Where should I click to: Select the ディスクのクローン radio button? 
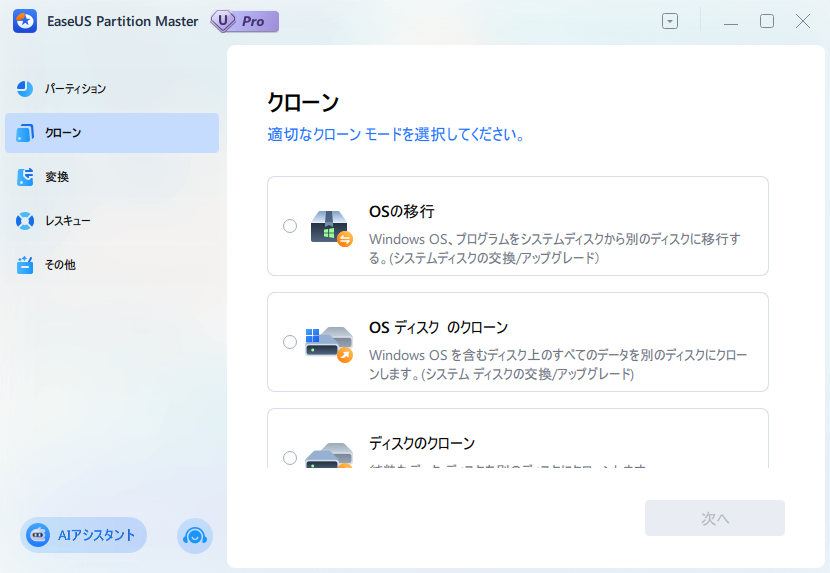[290, 458]
